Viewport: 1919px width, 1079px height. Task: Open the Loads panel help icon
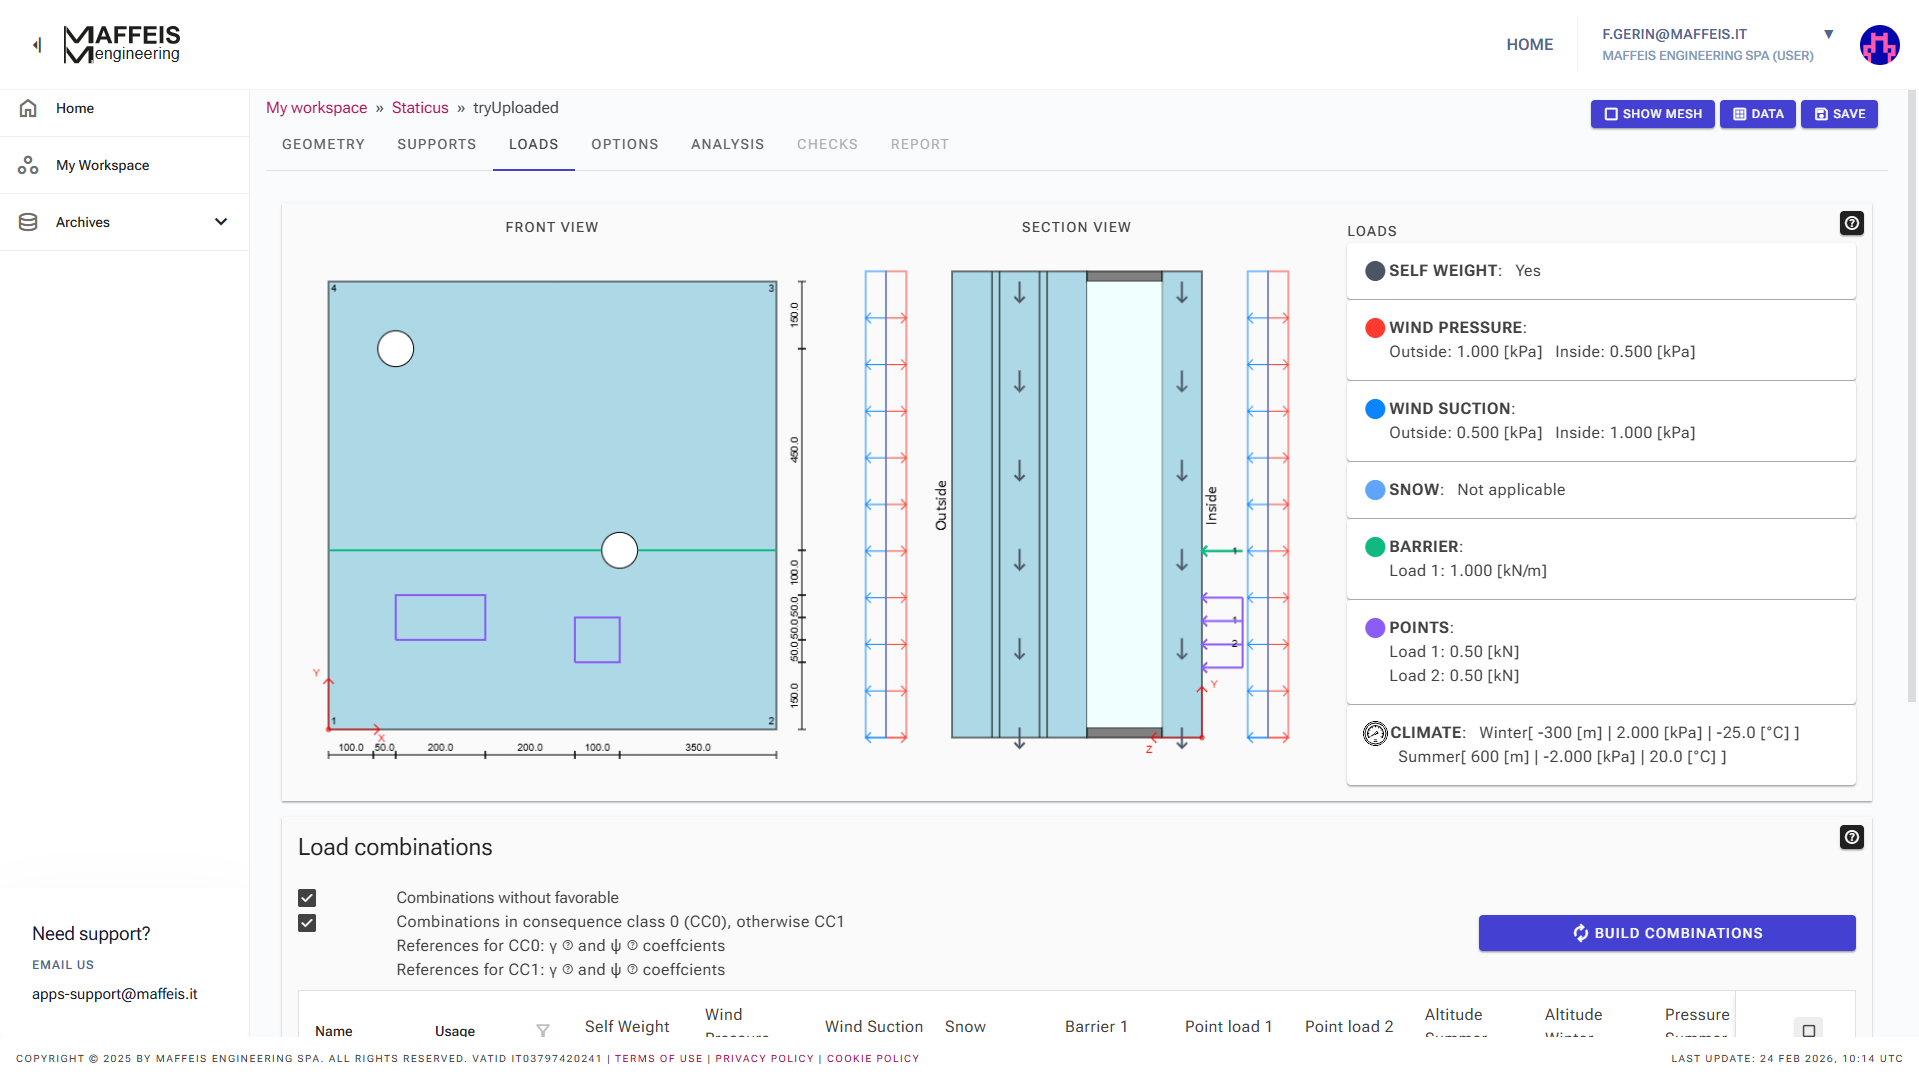(x=1851, y=223)
